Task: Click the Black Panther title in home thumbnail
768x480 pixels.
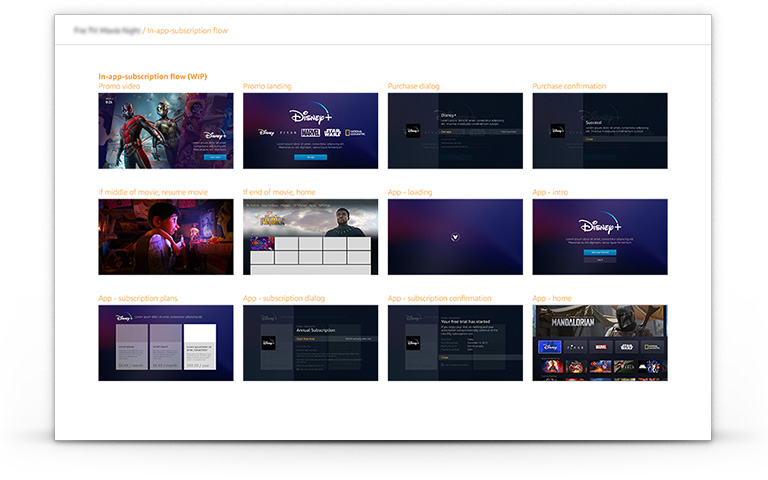Action: coord(272,220)
